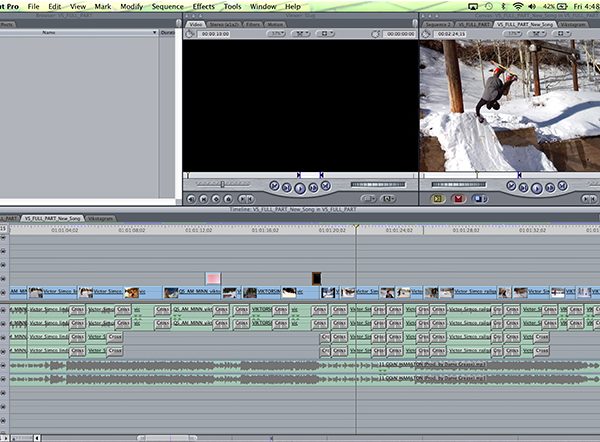Mute the first green audio track
Viewport: 600px width, 442px height.
click(3, 310)
